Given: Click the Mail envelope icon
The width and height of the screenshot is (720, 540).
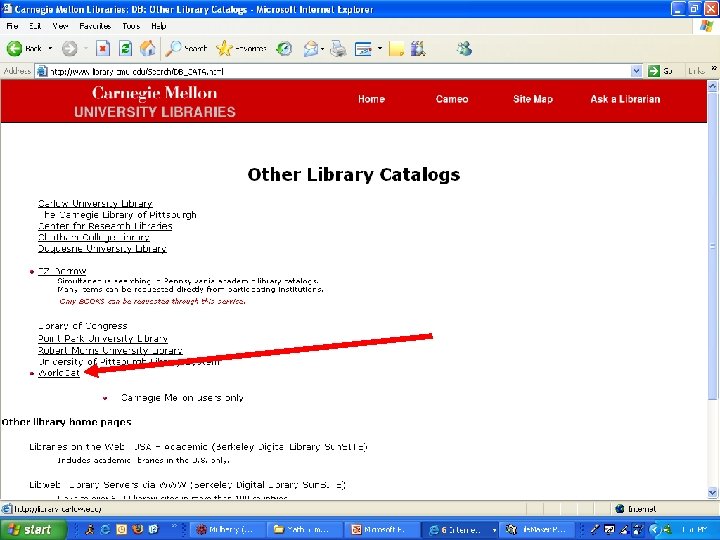Looking at the screenshot, I should pos(310,48).
